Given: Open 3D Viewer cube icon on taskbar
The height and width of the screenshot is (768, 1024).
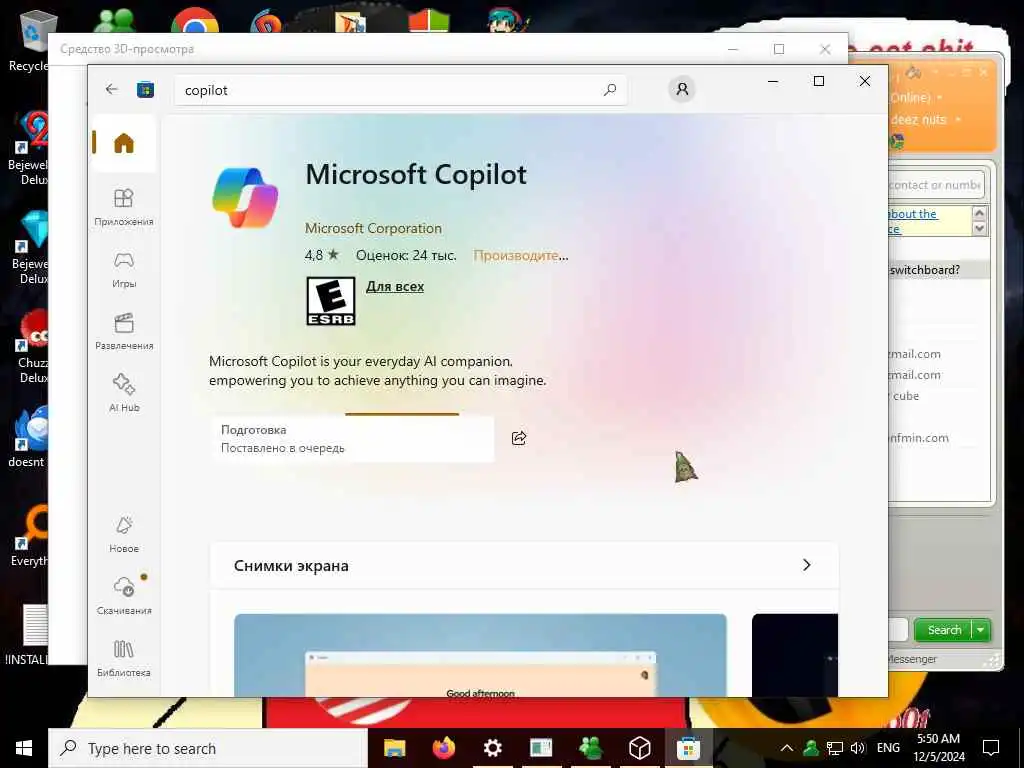Looking at the screenshot, I should tap(639, 748).
